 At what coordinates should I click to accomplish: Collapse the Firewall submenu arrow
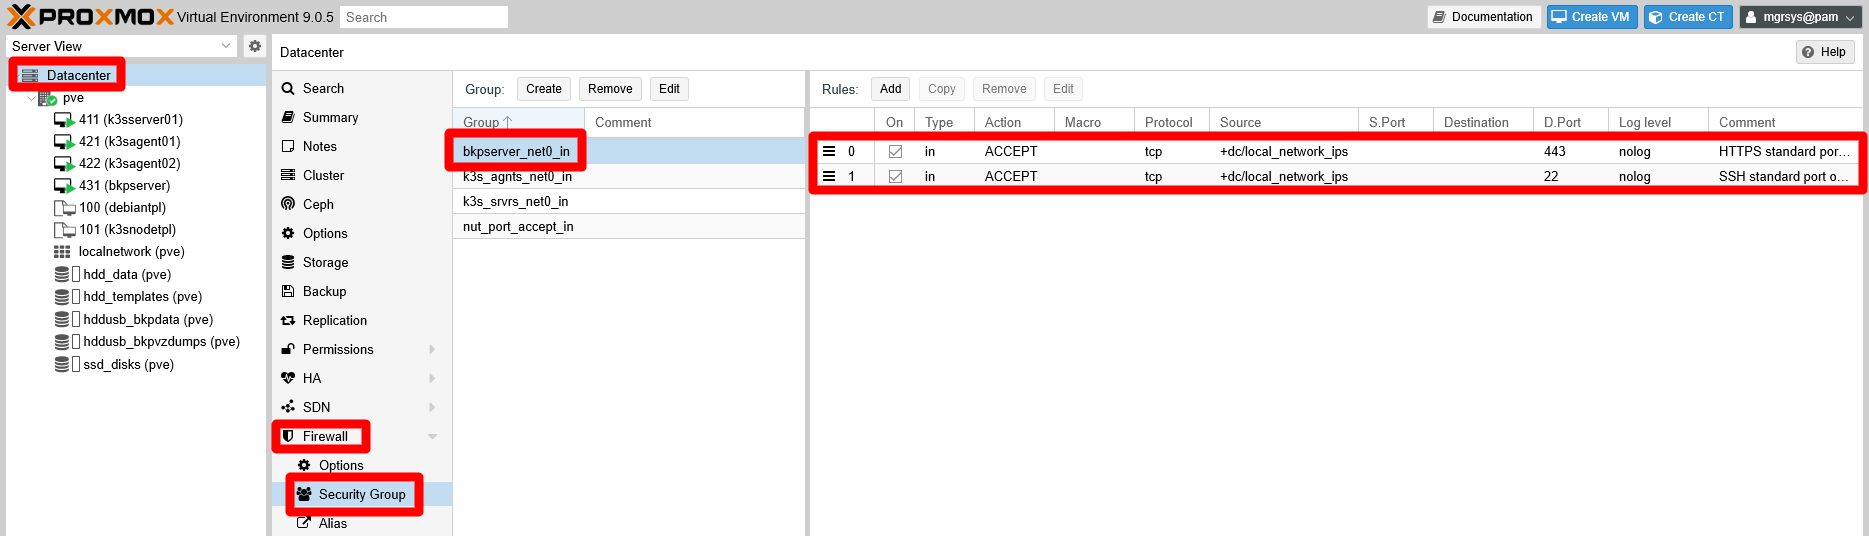[432, 436]
